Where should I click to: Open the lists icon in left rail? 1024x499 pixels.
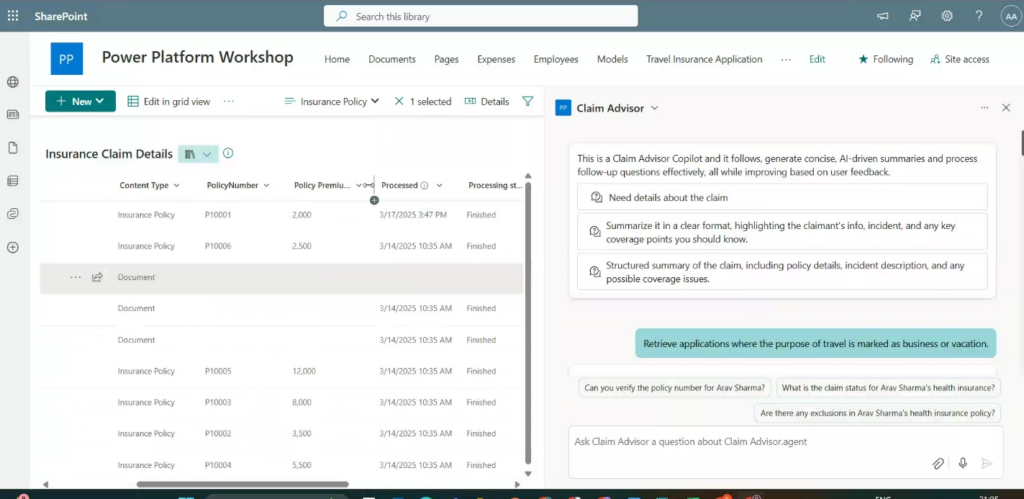pos(12,181)
